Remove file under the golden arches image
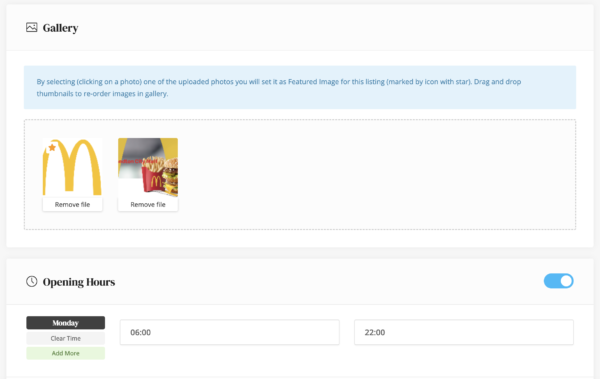Screen dimensions: 600x379 click(72, 204)
